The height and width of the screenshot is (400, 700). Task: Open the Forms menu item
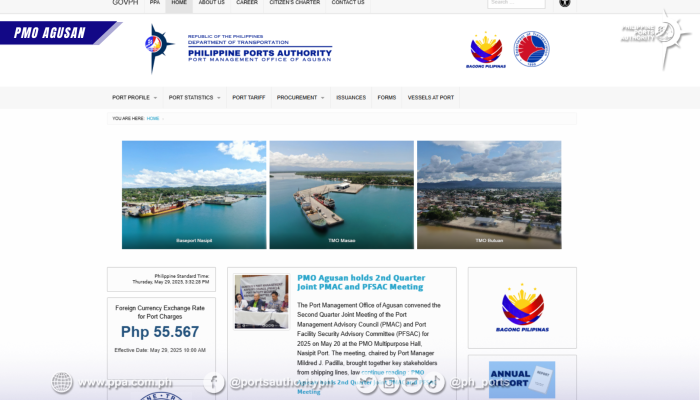click(x=387, y=97)
